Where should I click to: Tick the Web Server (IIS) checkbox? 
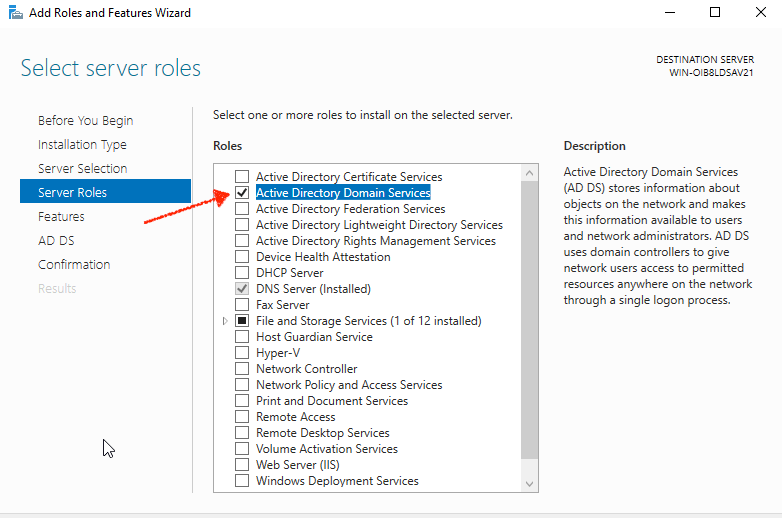pos(241,465)
